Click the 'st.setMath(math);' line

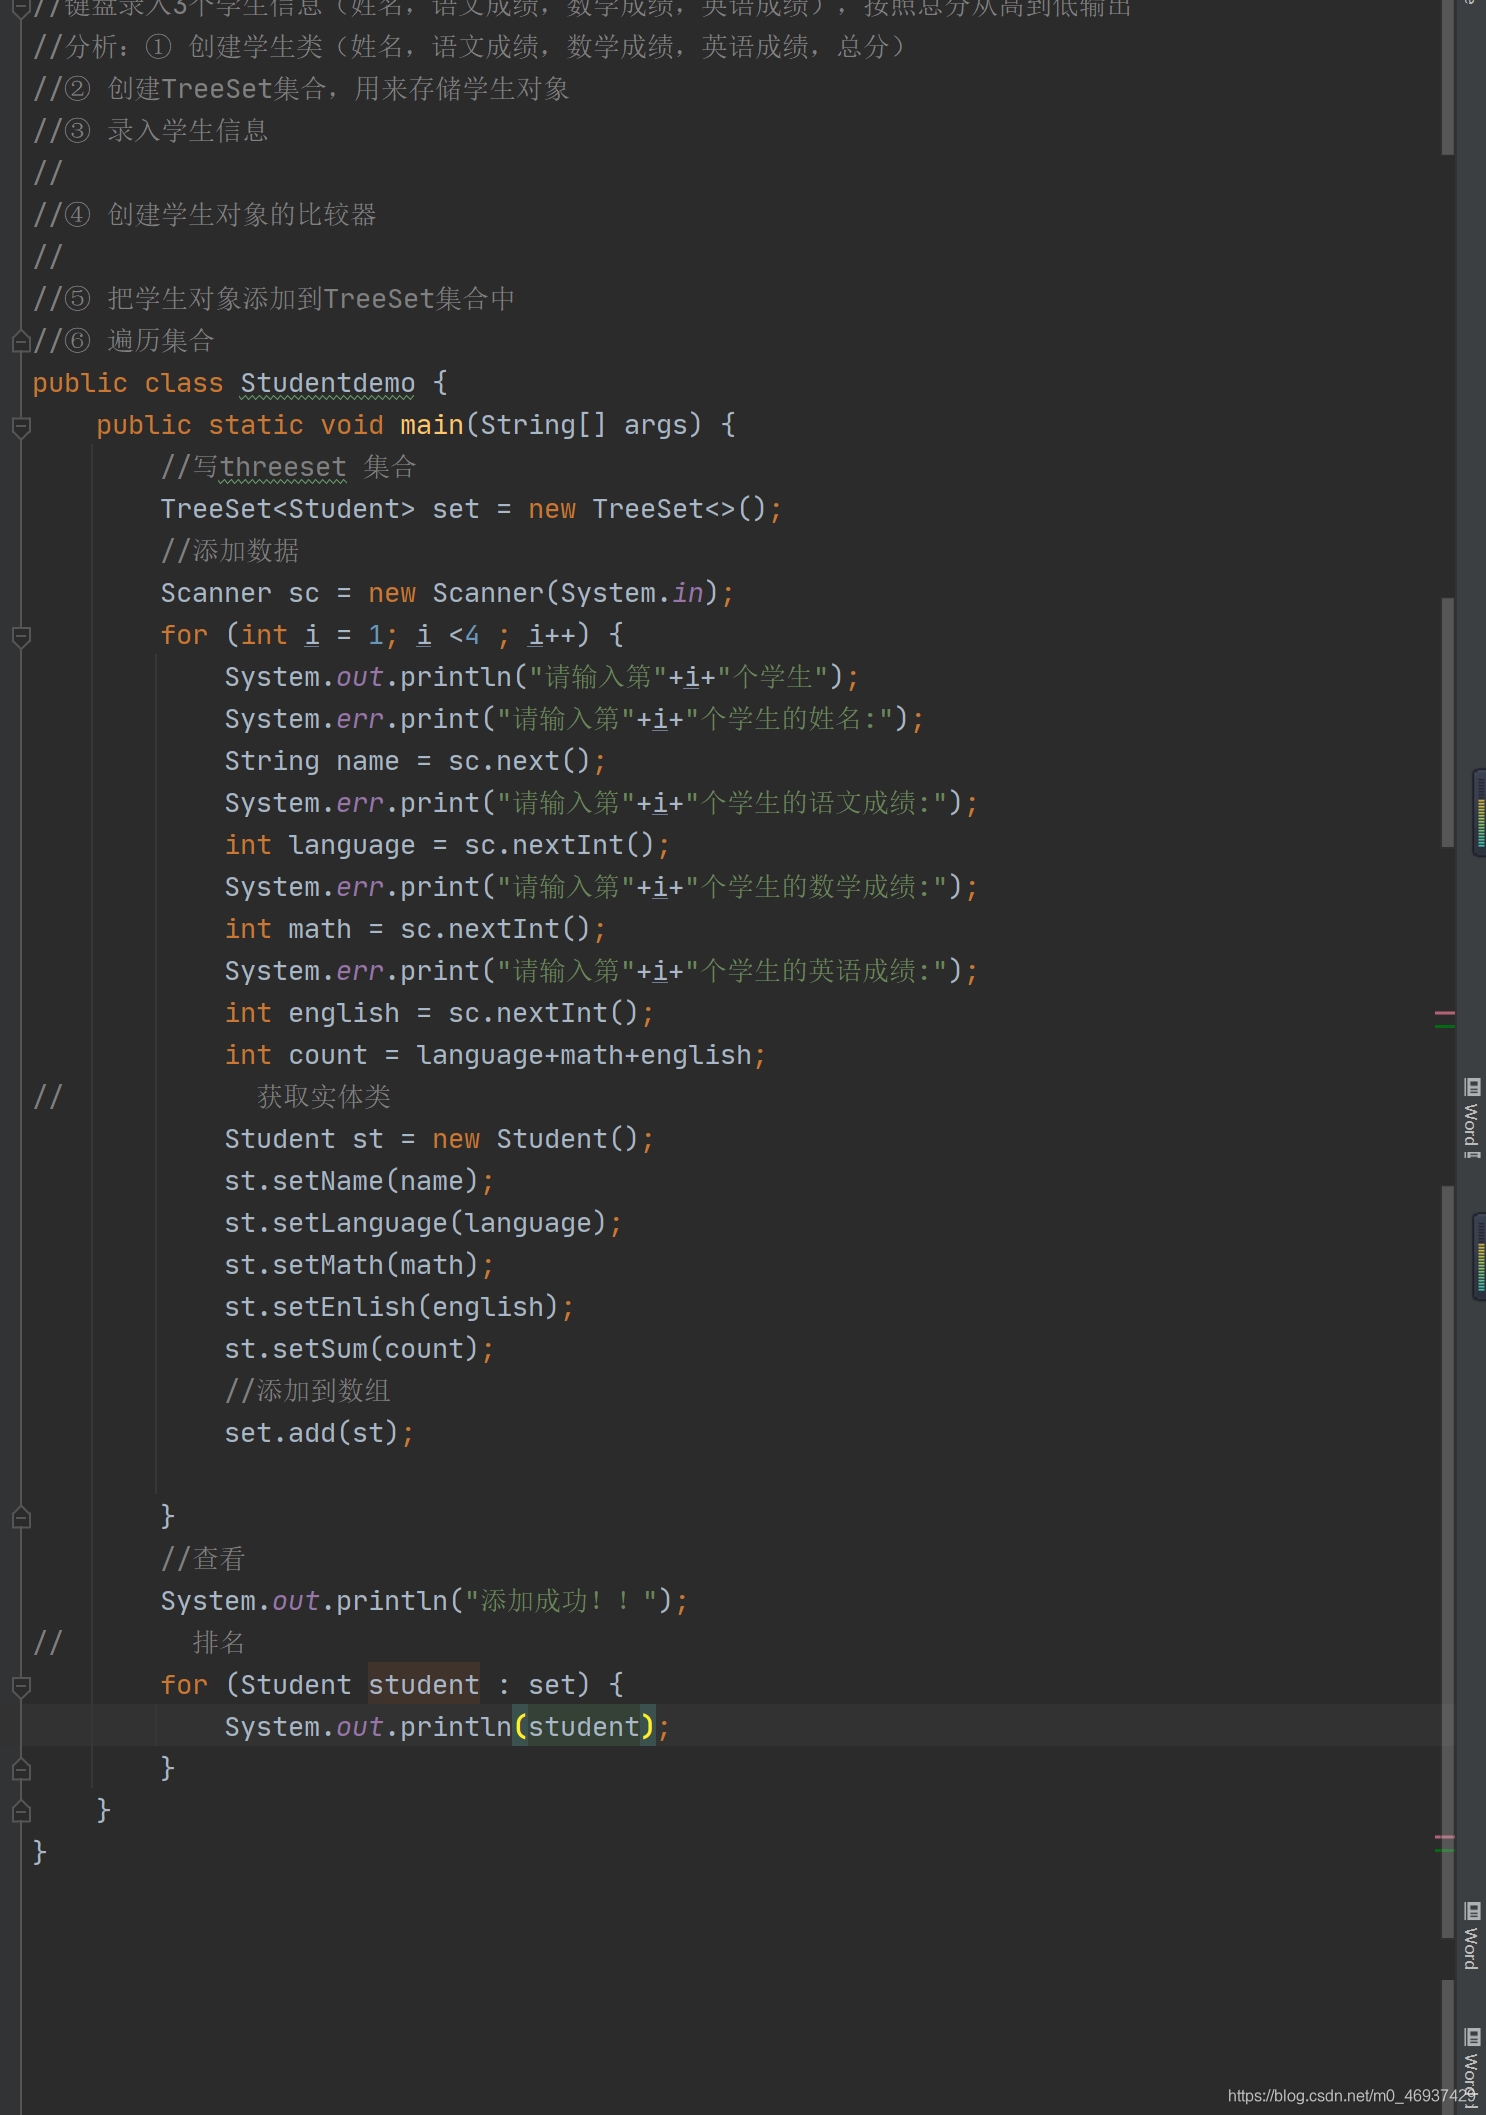pos(359,1266)
